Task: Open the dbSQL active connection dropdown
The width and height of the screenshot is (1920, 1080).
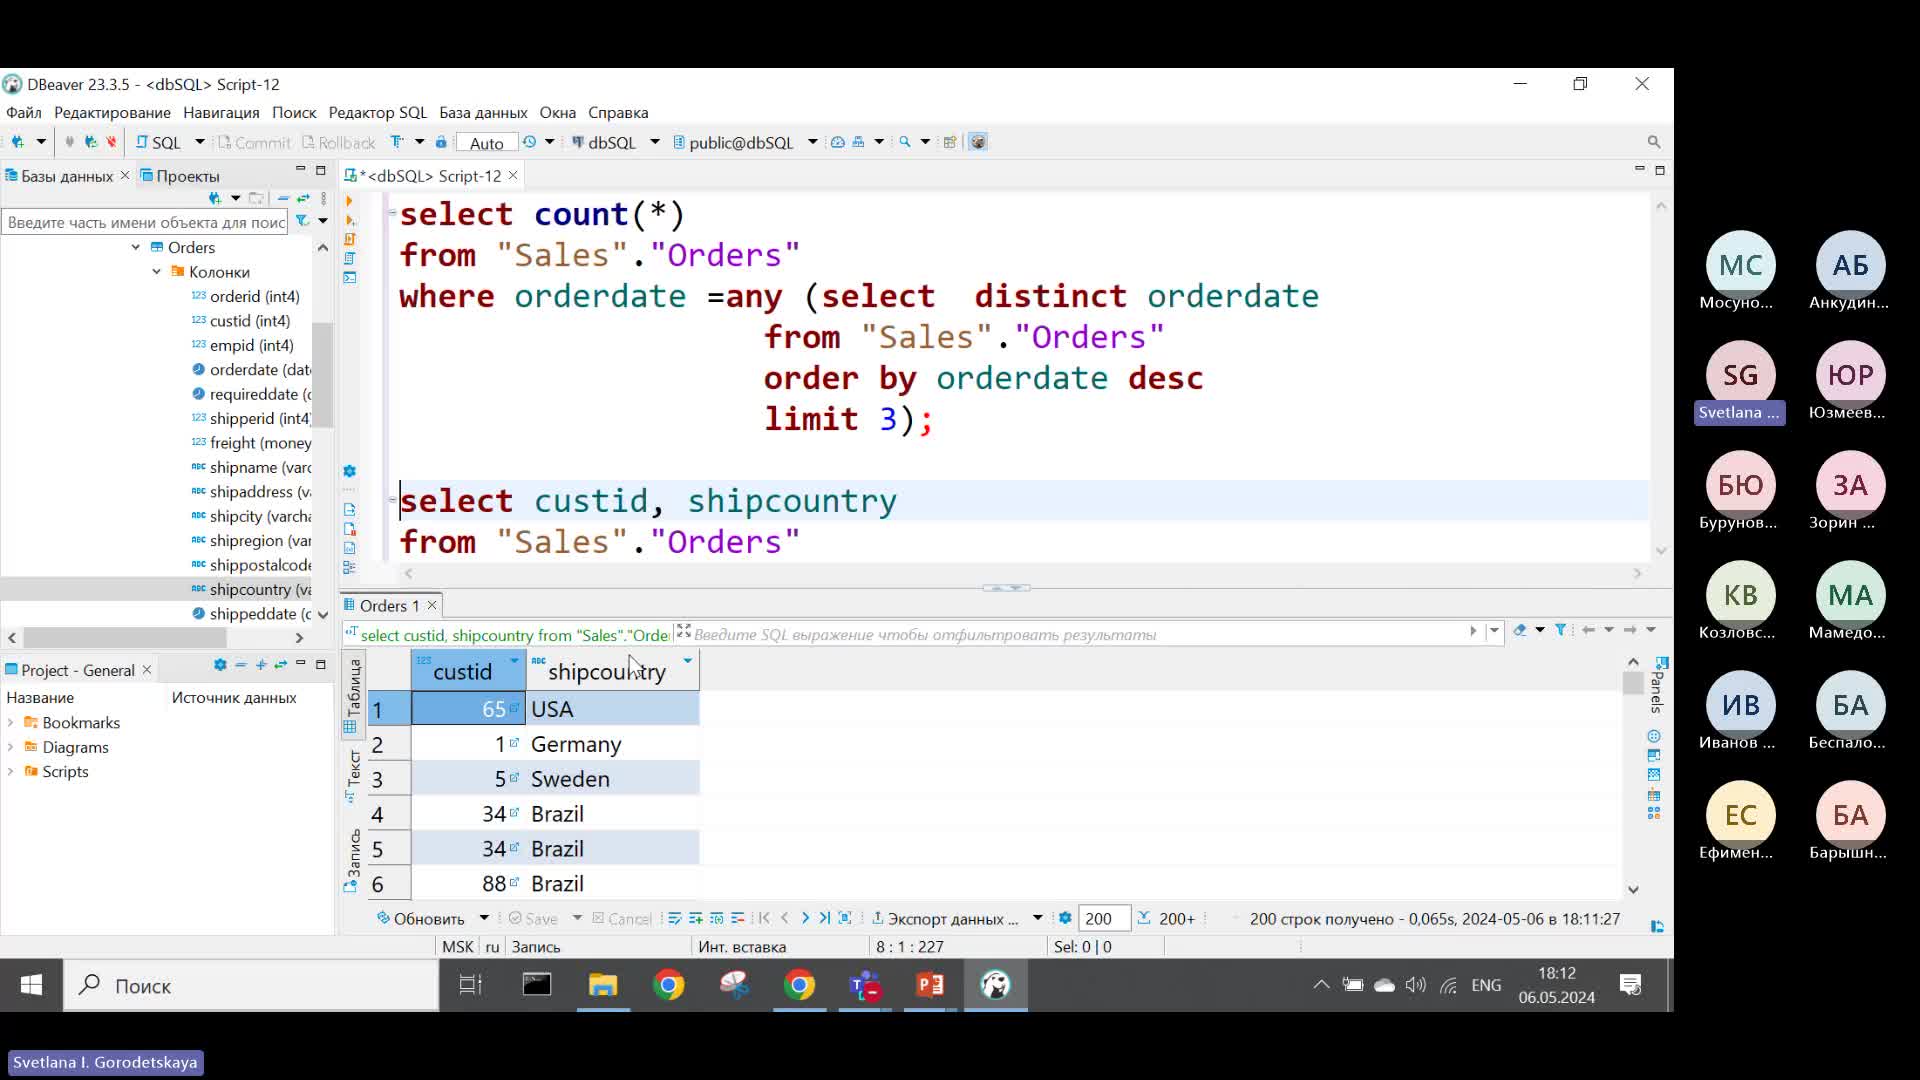Action: pos(655,142)
